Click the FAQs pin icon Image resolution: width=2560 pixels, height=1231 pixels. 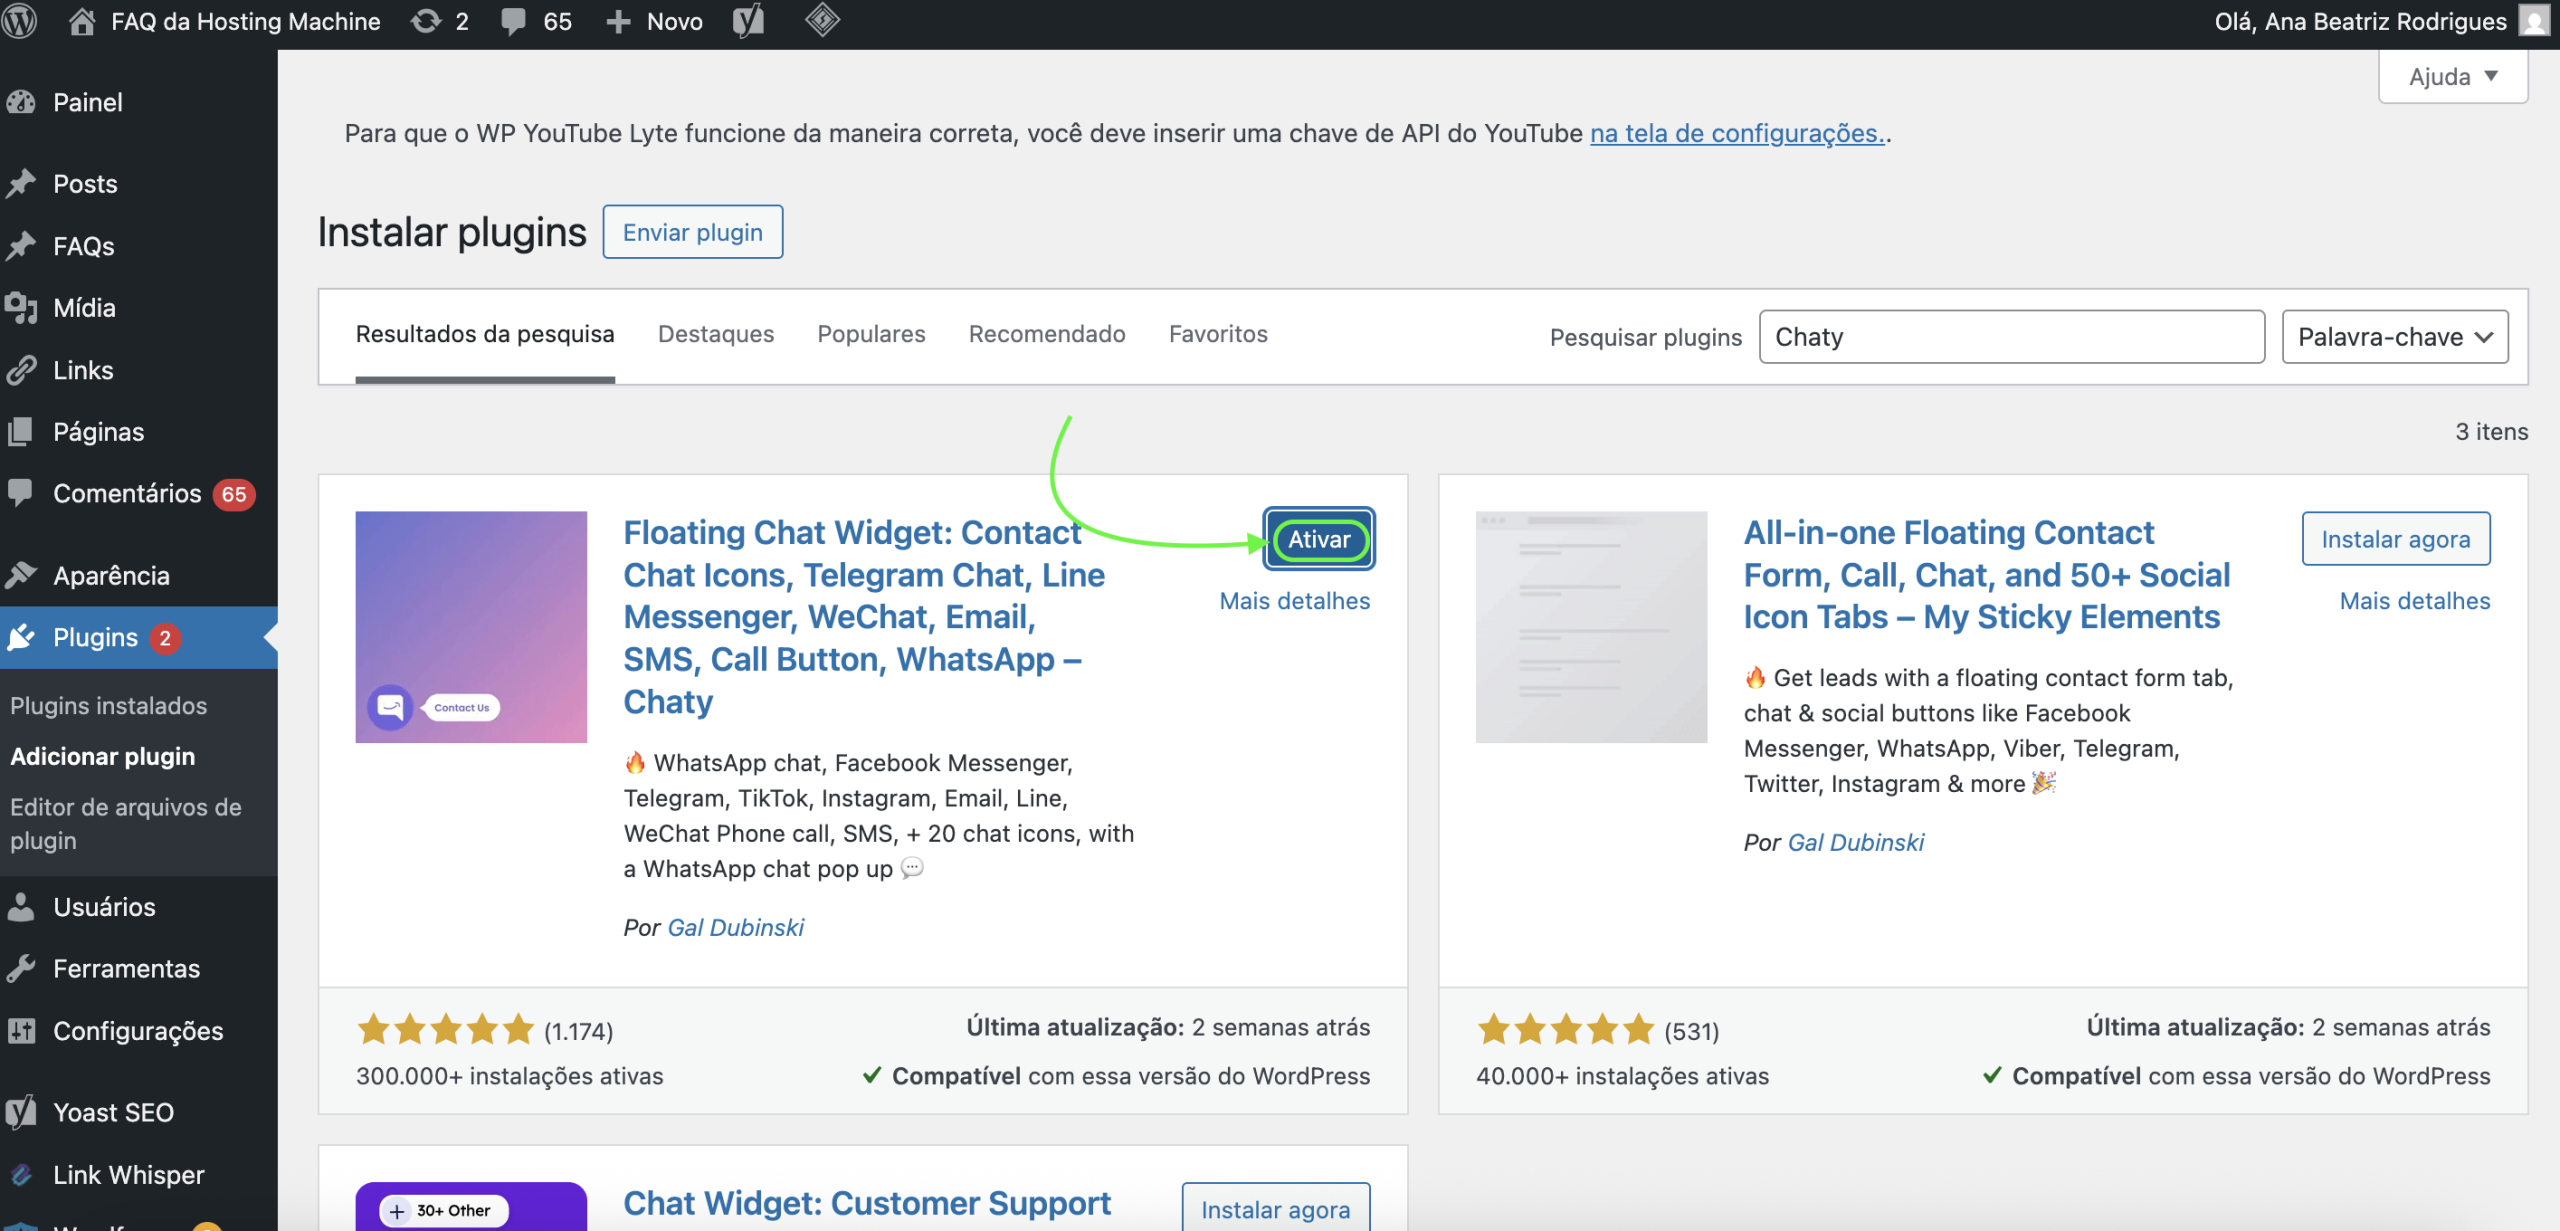21,246
